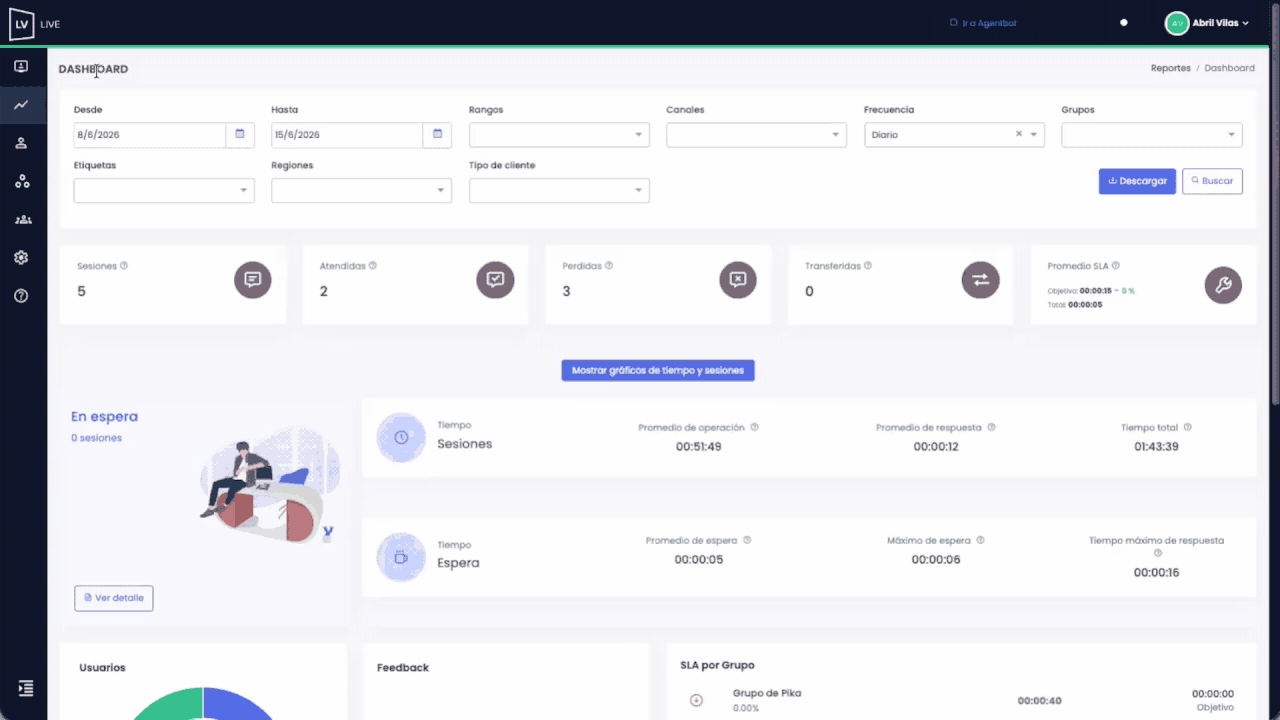1280x720 pixels.
Task: Show info tooltip for Transferidas card
Action: pos(868,266)
